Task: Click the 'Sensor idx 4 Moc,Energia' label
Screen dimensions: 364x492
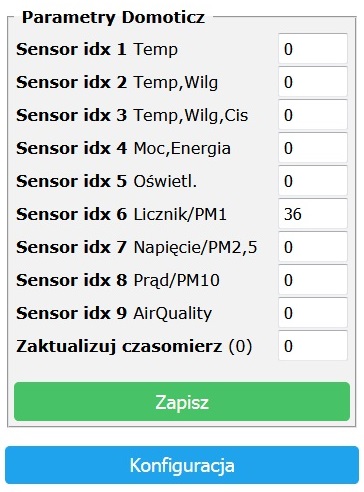Action: click(123, 148)
